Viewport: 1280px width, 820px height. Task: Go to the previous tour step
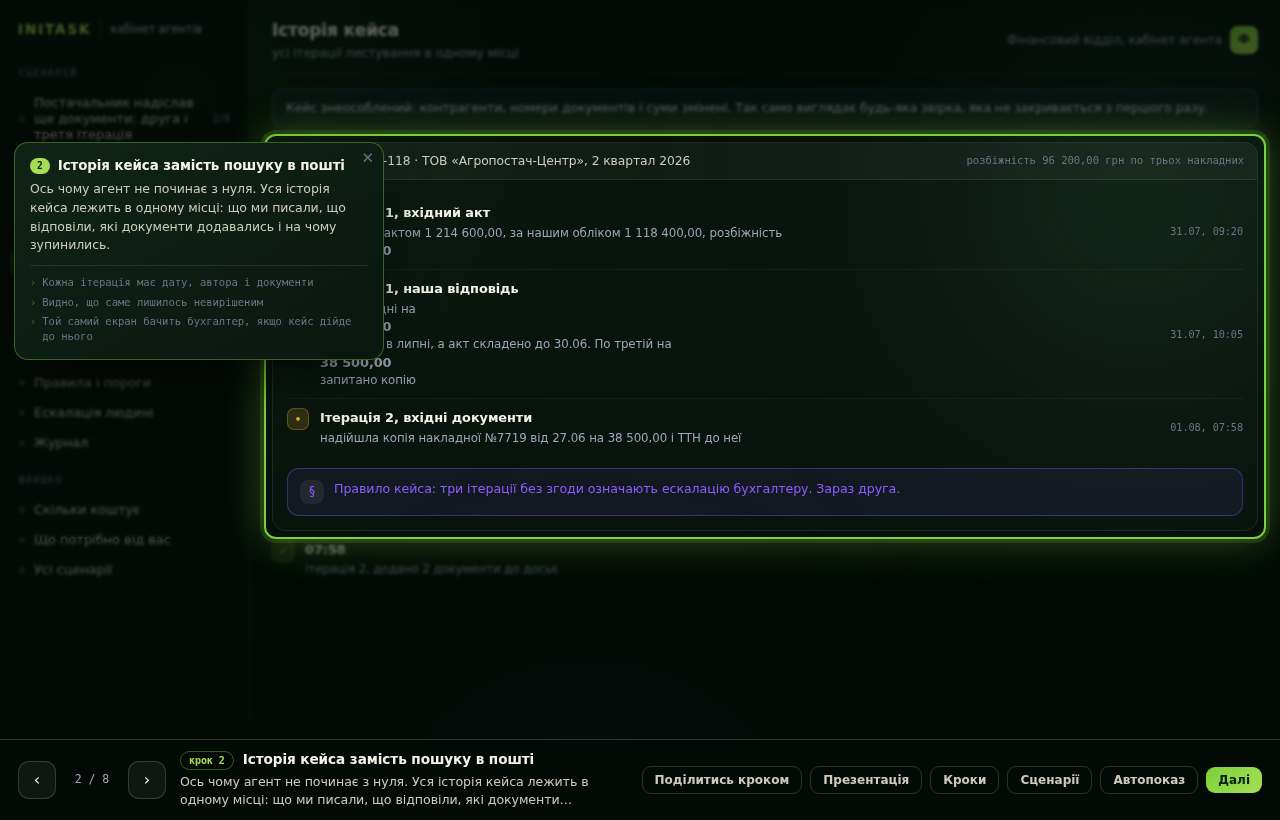click(x=37, y=780)
